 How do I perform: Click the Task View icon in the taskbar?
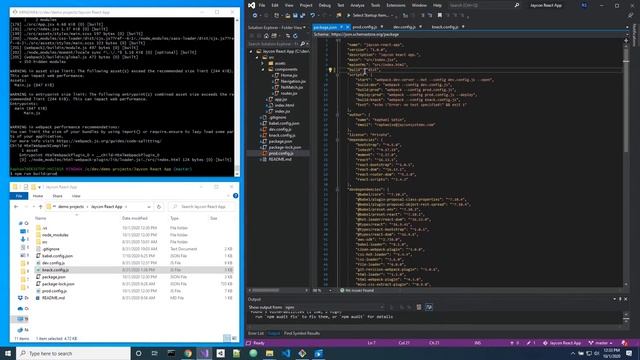155,353
